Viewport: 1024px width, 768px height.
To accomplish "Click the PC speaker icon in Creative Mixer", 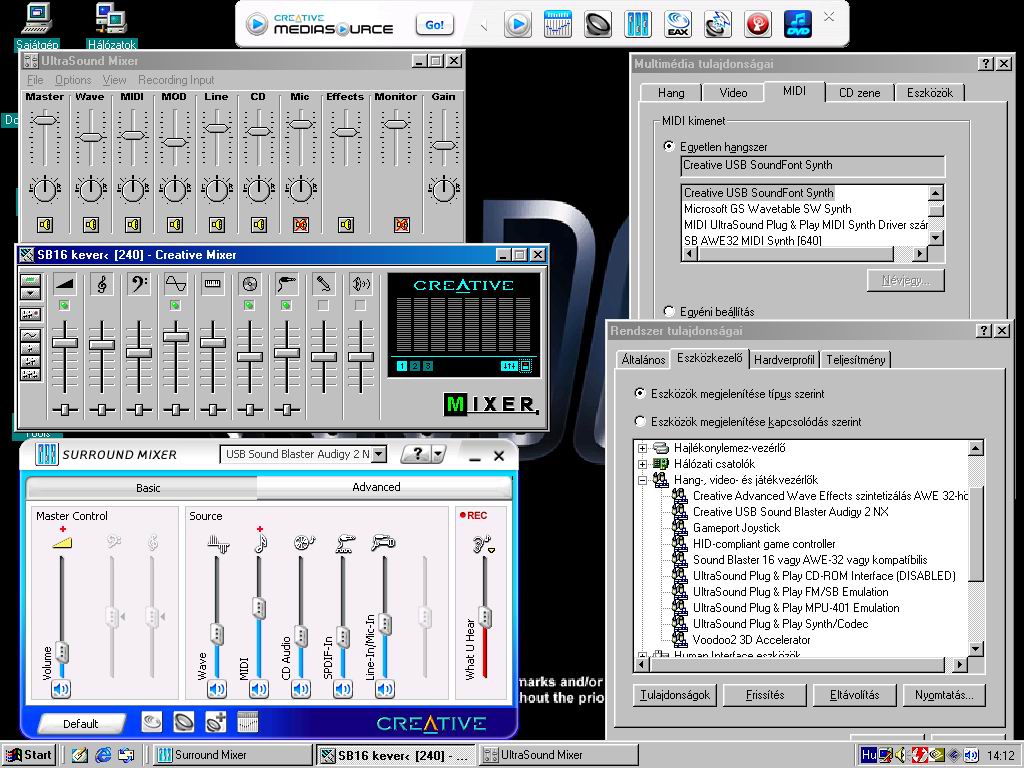I will tap(360, 284).
